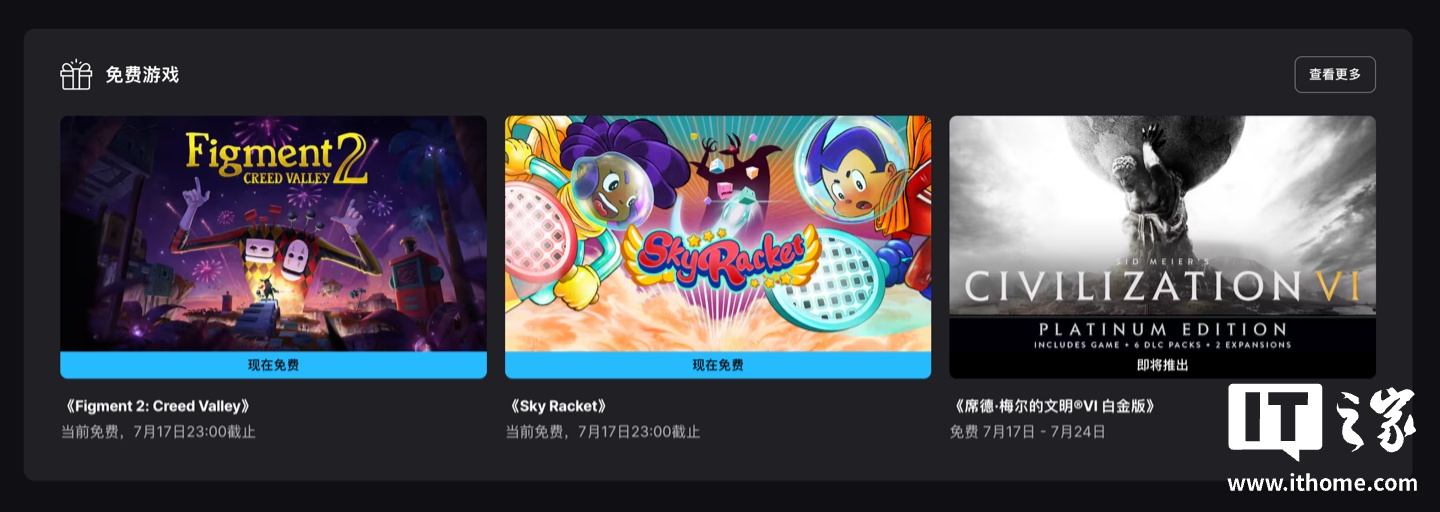Open the 《Sky Racket》 title link
1440x512 pixels.
[557, 407]
